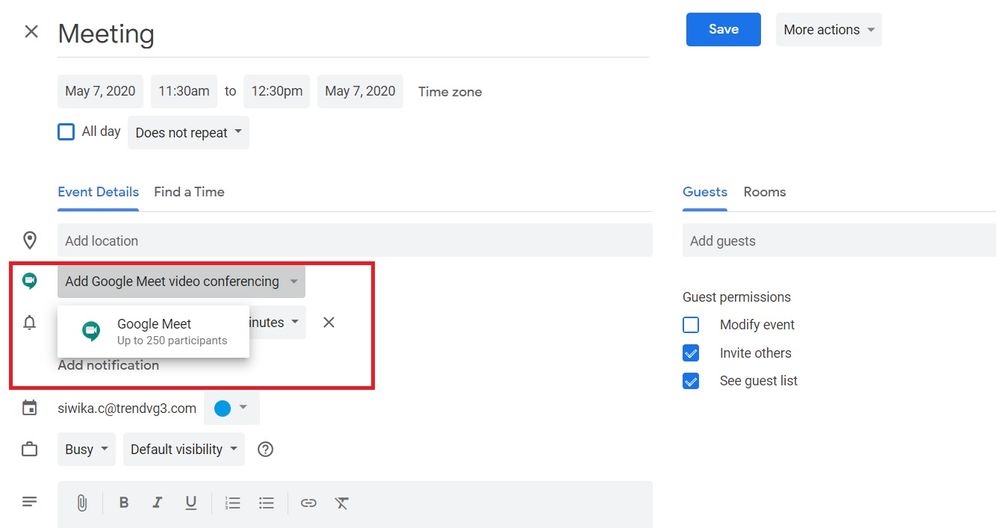Screen dimensions: 1000x528
Task: Apply bold formatting in description toolbar
Action: 124,503
